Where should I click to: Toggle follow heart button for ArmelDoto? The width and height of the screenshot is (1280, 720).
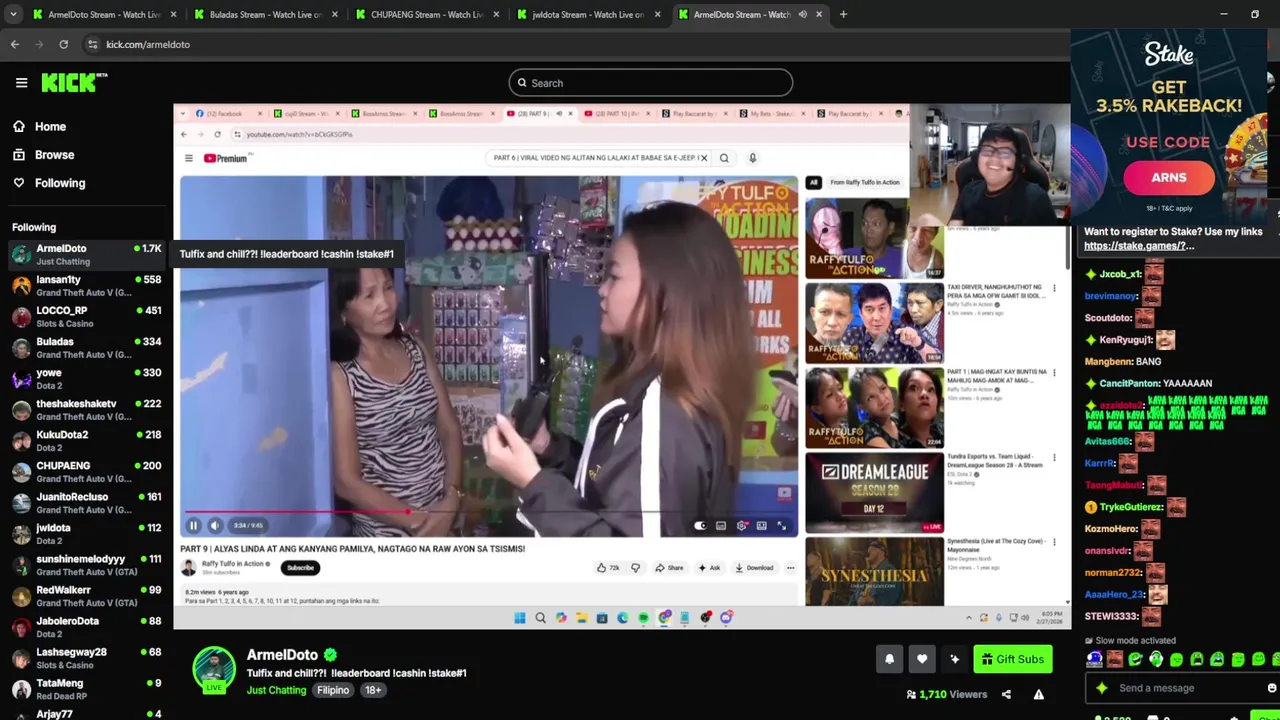pos(922,659)
